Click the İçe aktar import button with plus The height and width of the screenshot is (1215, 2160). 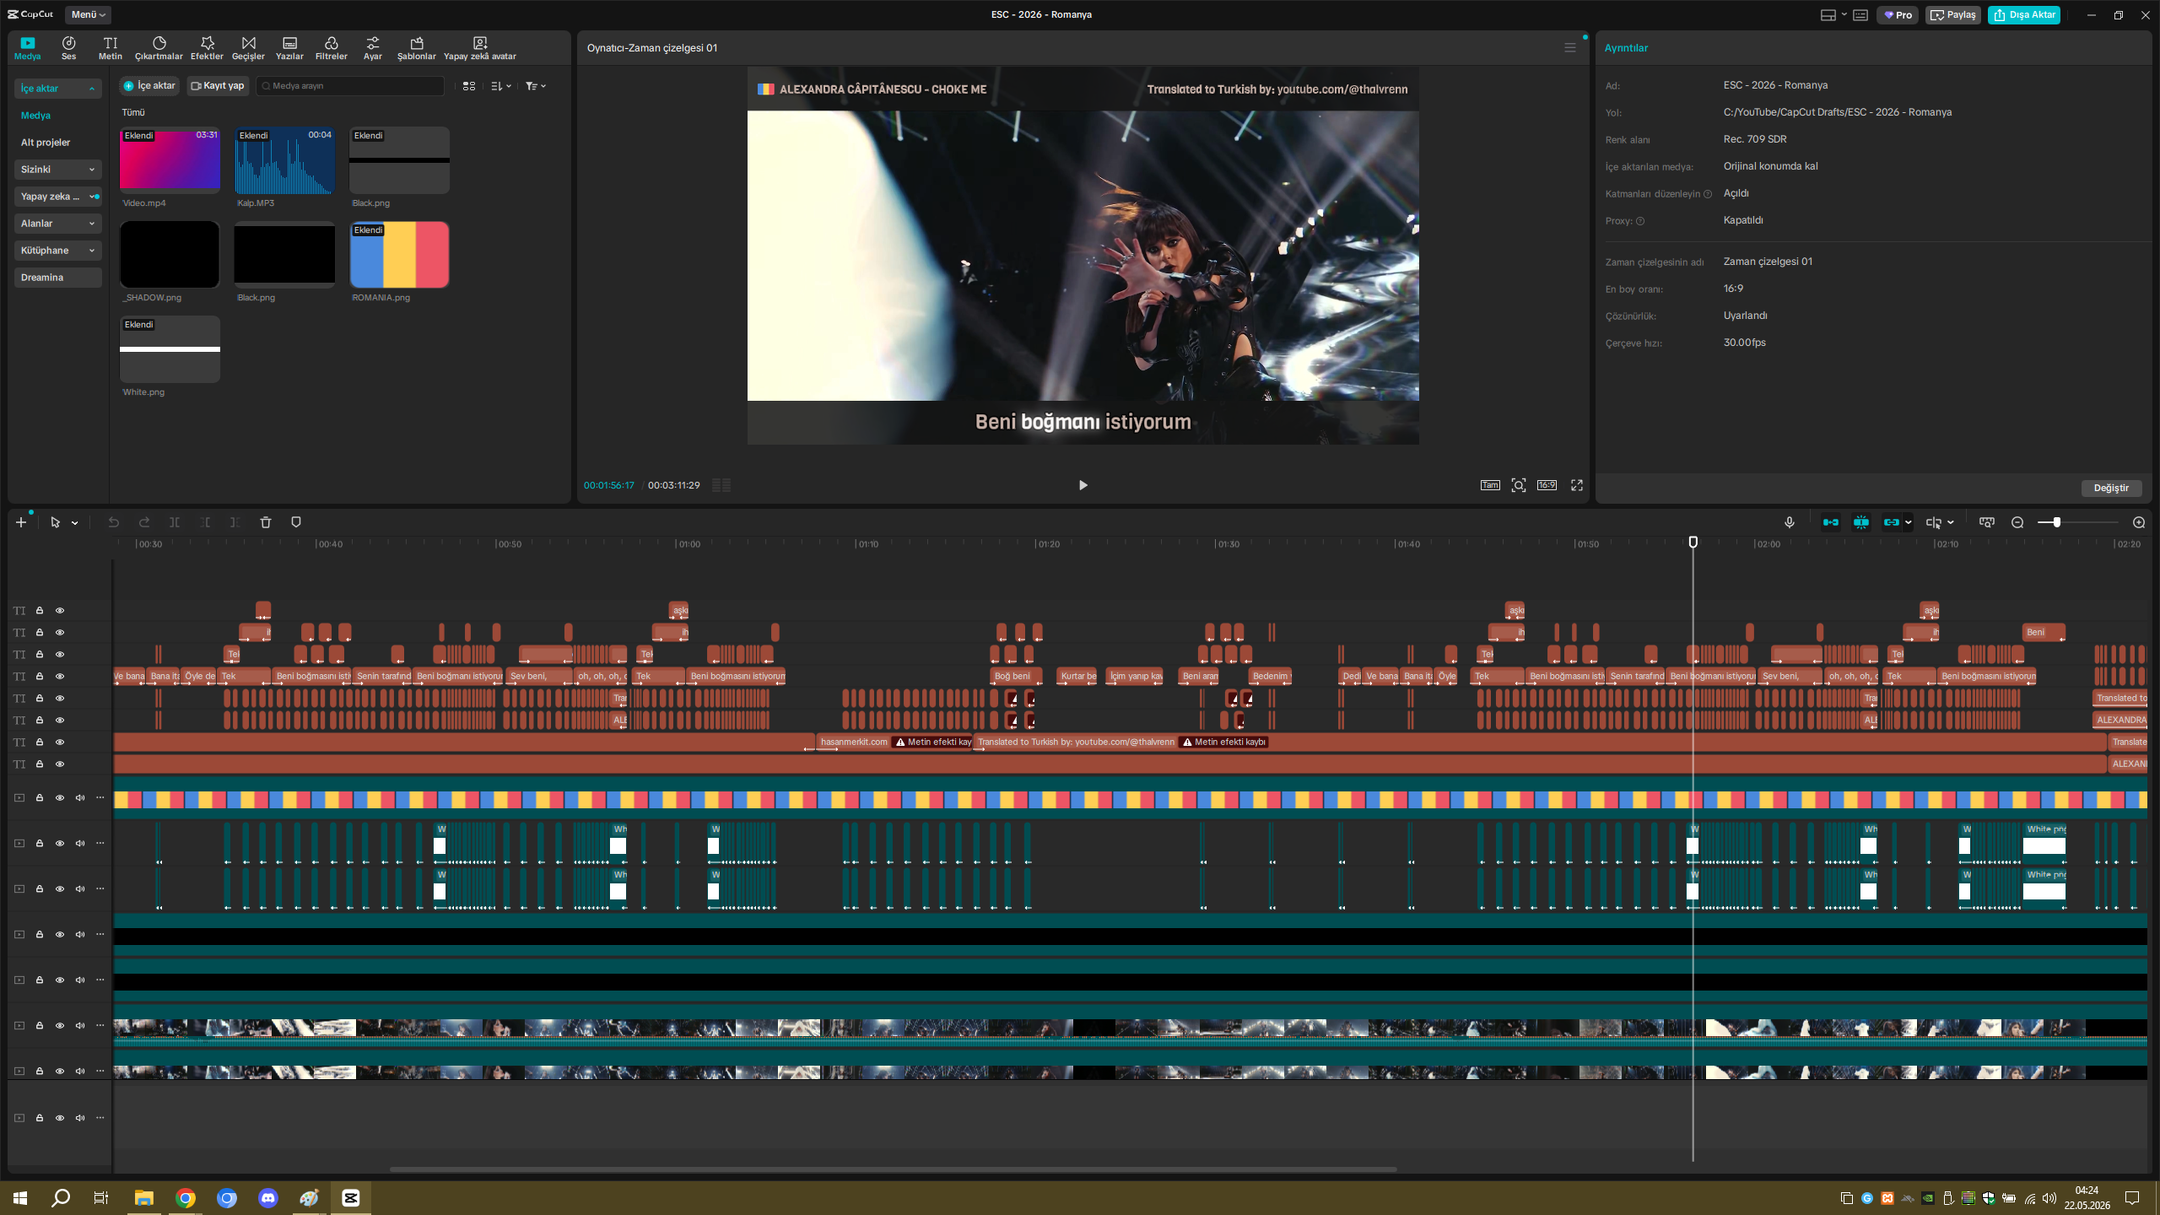[x=149, y=86]
